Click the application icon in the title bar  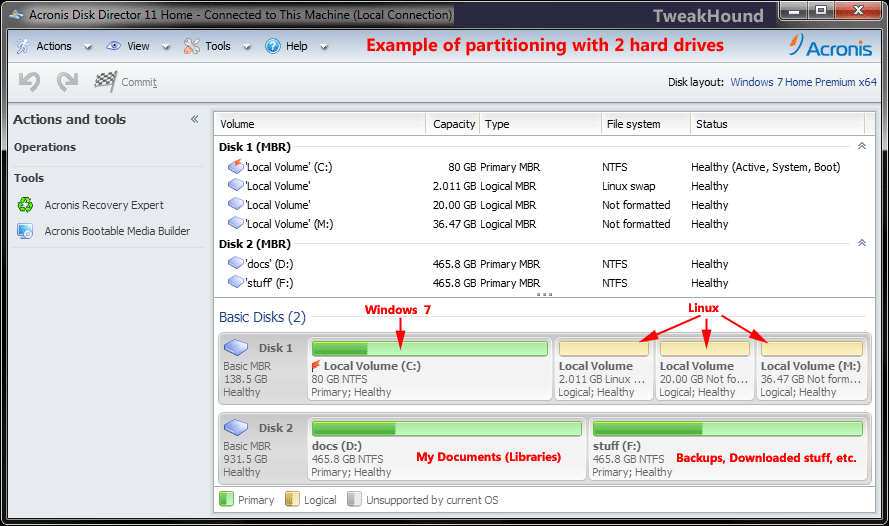(x=16, y=15)
